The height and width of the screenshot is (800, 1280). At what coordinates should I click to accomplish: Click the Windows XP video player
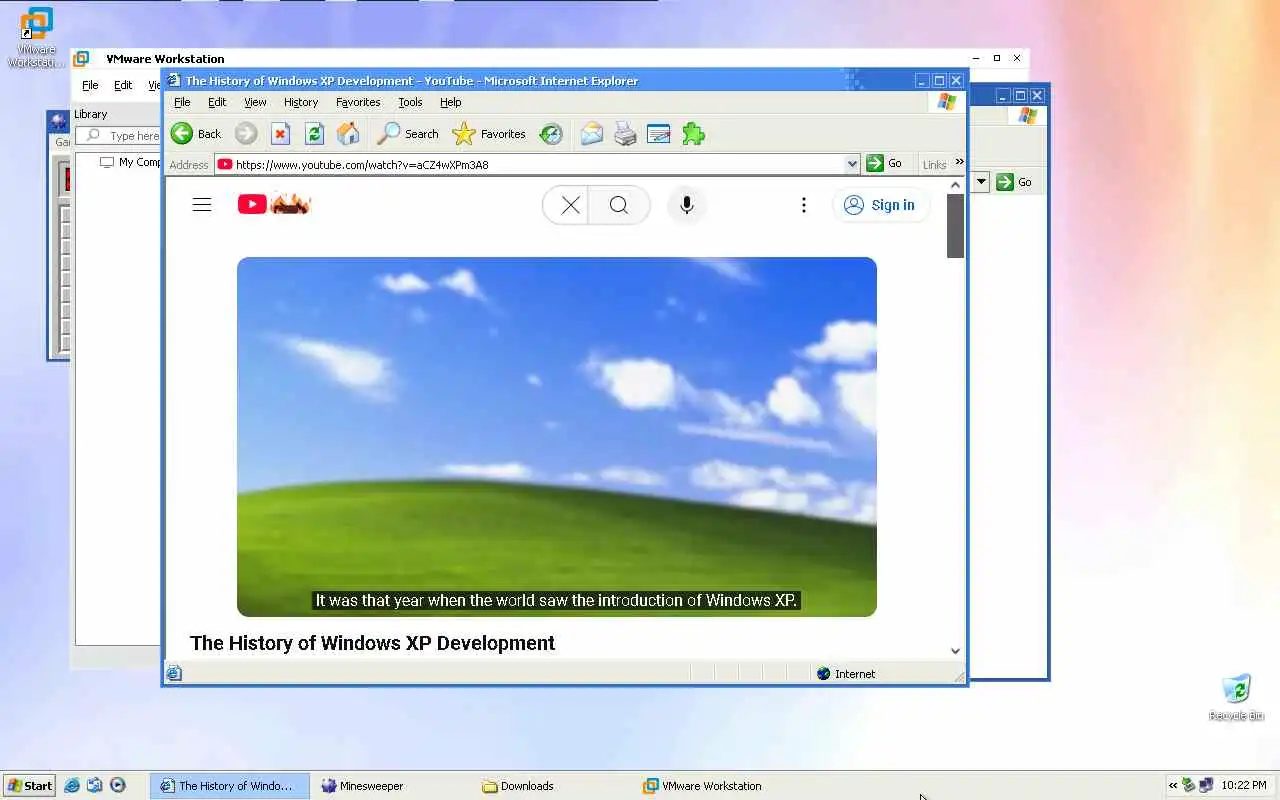(x=557, y=437)
